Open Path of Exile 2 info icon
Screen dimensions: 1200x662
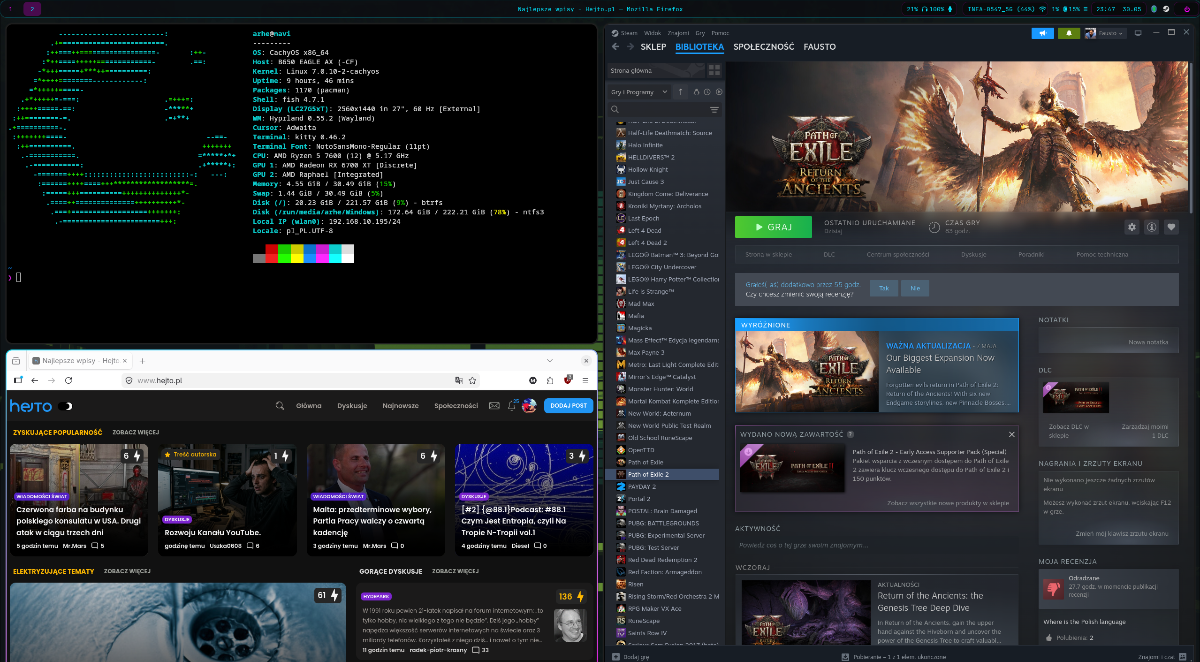click(x=1152, y=227)
